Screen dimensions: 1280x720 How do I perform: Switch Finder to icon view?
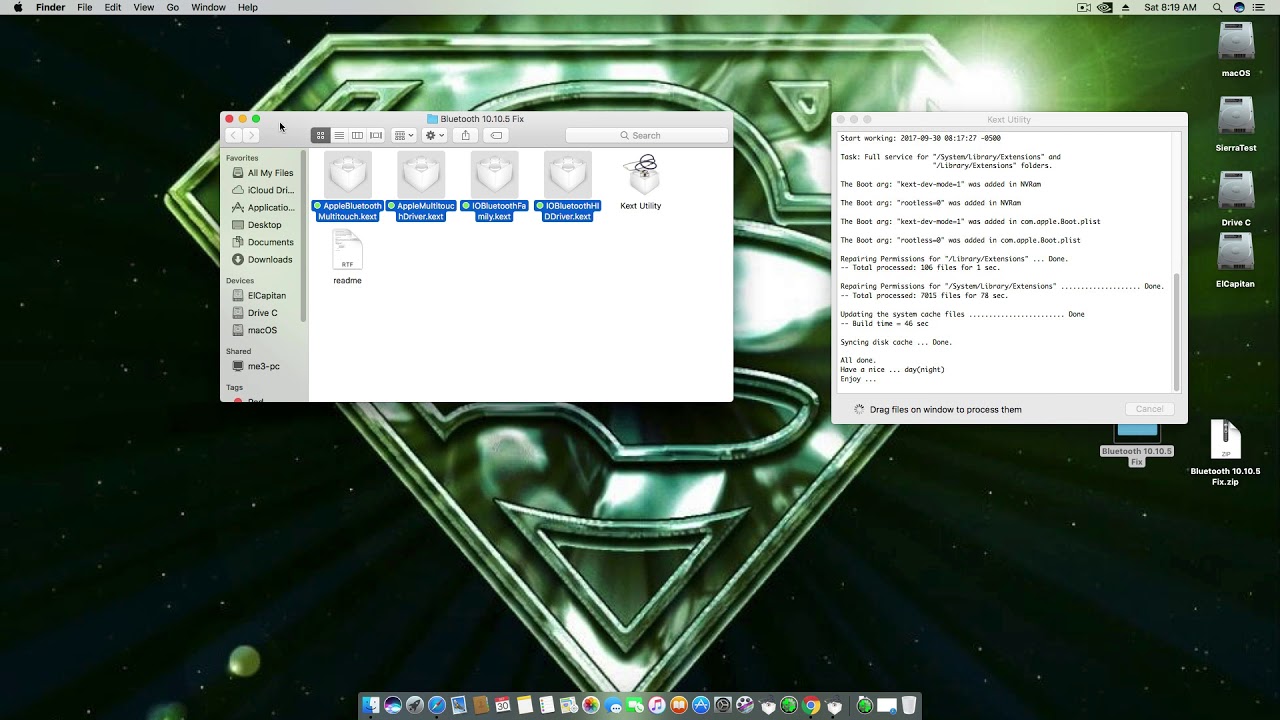tap(320, 135)
